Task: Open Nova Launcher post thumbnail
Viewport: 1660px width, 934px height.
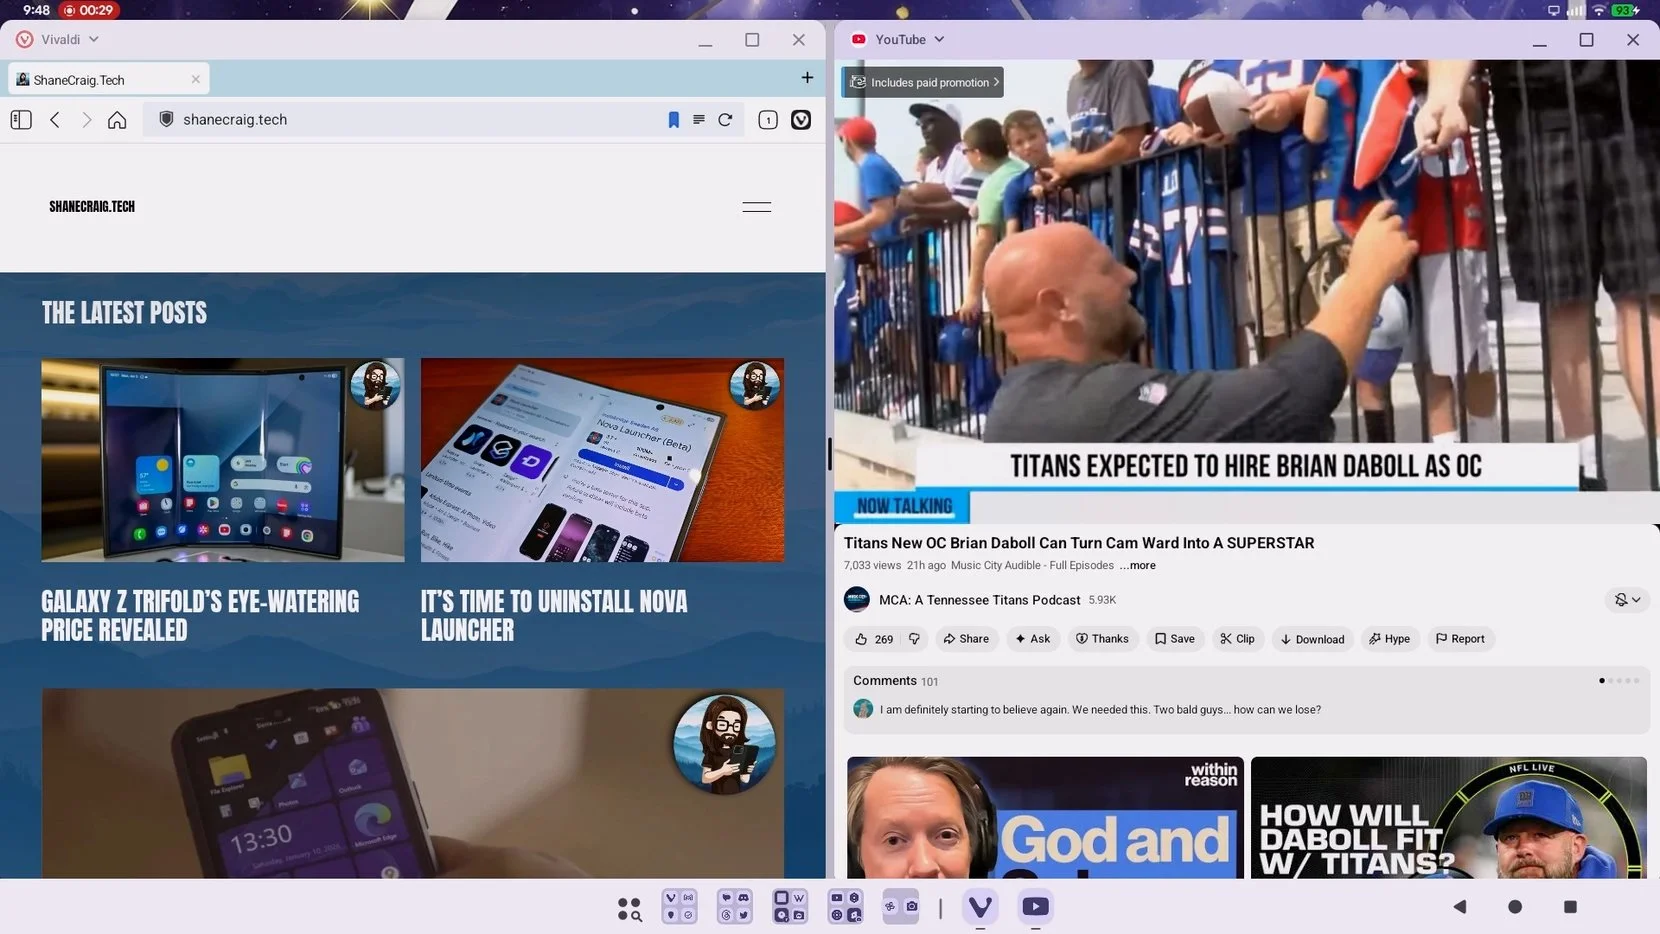Action: pos(602,460)
